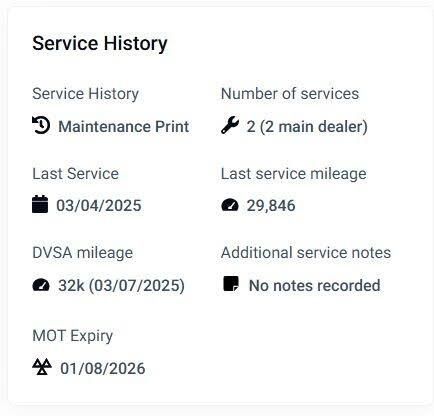This screenshot has width=434, height=416.
Task: Select the Service History card heading
Action: 100,44
